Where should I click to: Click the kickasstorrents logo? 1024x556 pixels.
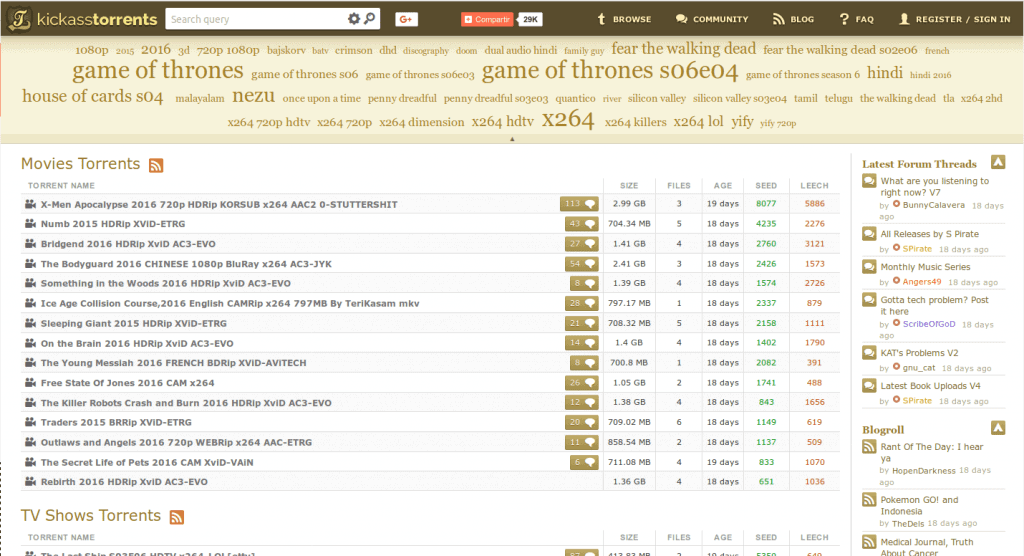pos(82,19)
